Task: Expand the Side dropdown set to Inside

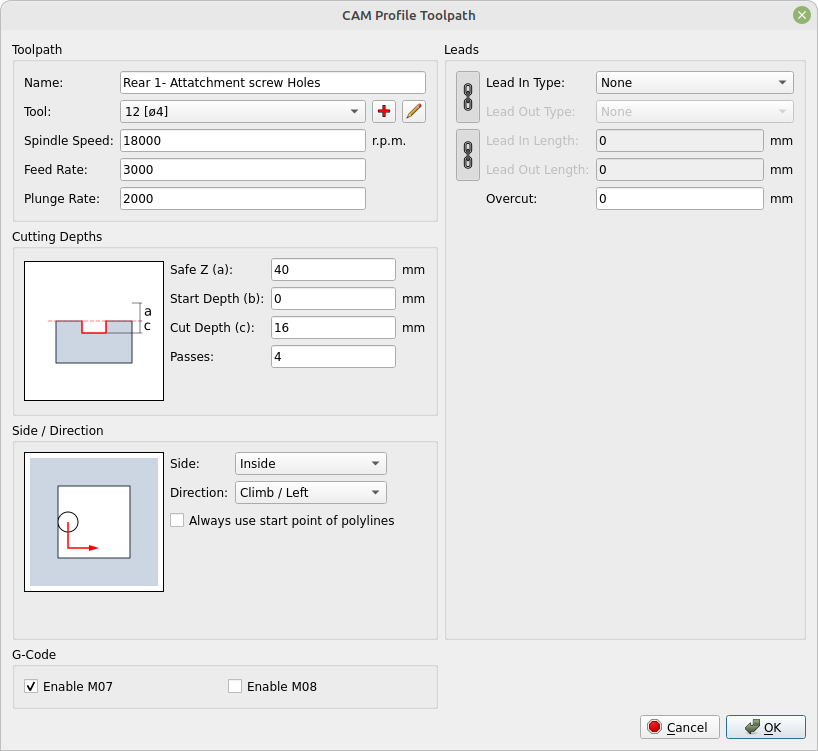Action: (310, 463)
